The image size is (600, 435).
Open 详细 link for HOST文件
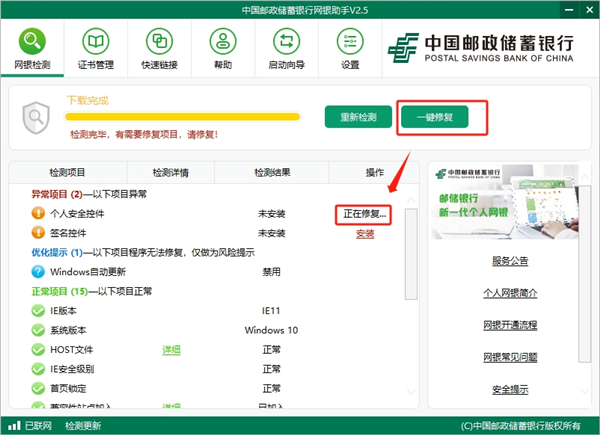[x=171, y=350]
